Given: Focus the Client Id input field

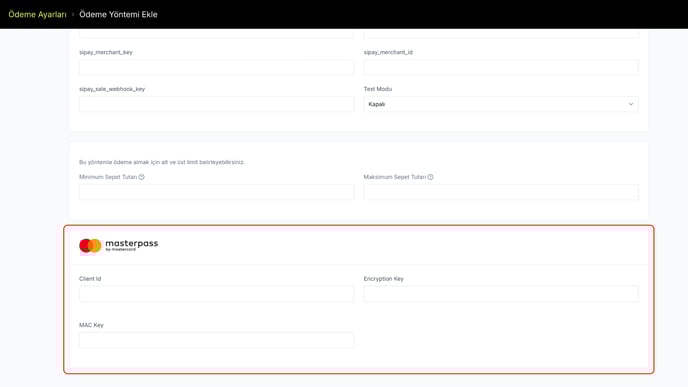Looking at the screenshot, I should [216, 294].
